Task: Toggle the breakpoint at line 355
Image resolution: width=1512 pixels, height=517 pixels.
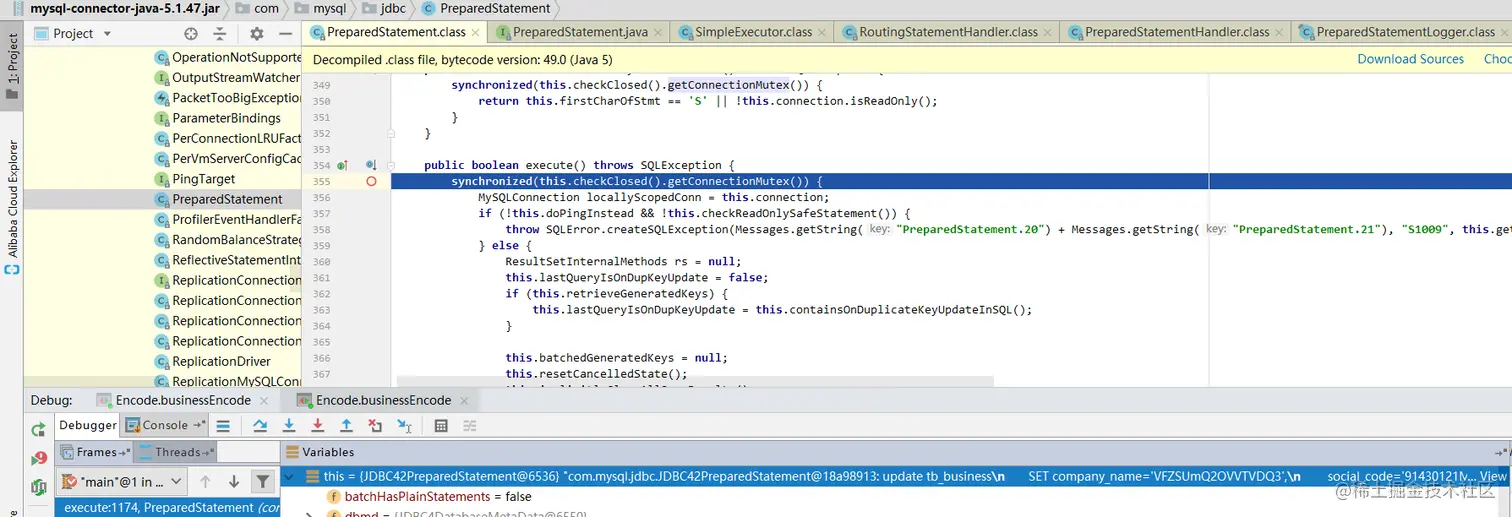Action: tap(371, 181)
